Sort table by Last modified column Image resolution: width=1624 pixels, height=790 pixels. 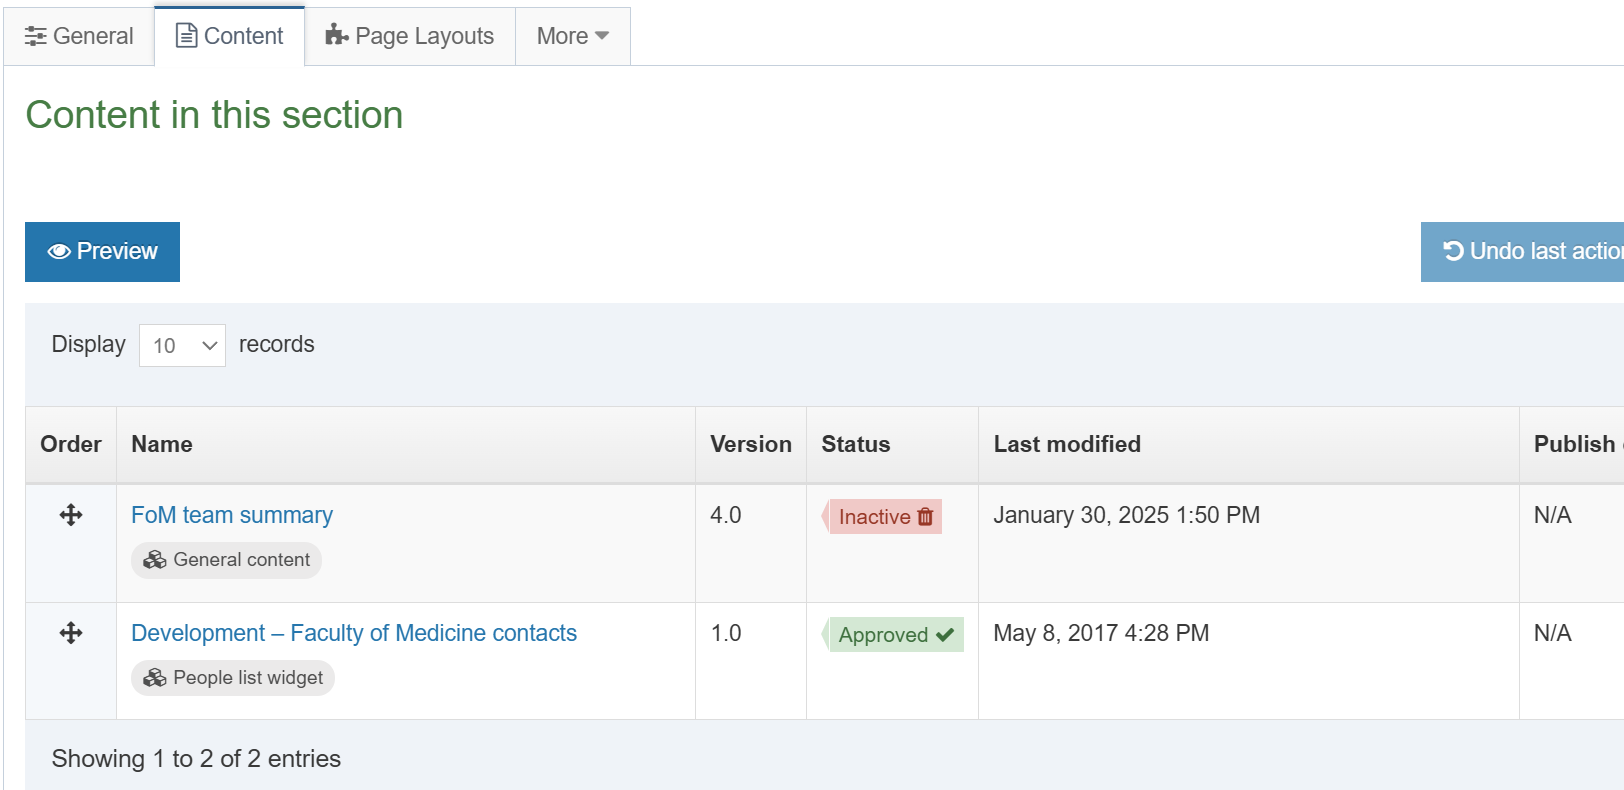pyautogui.click(x=1067, y=444)
